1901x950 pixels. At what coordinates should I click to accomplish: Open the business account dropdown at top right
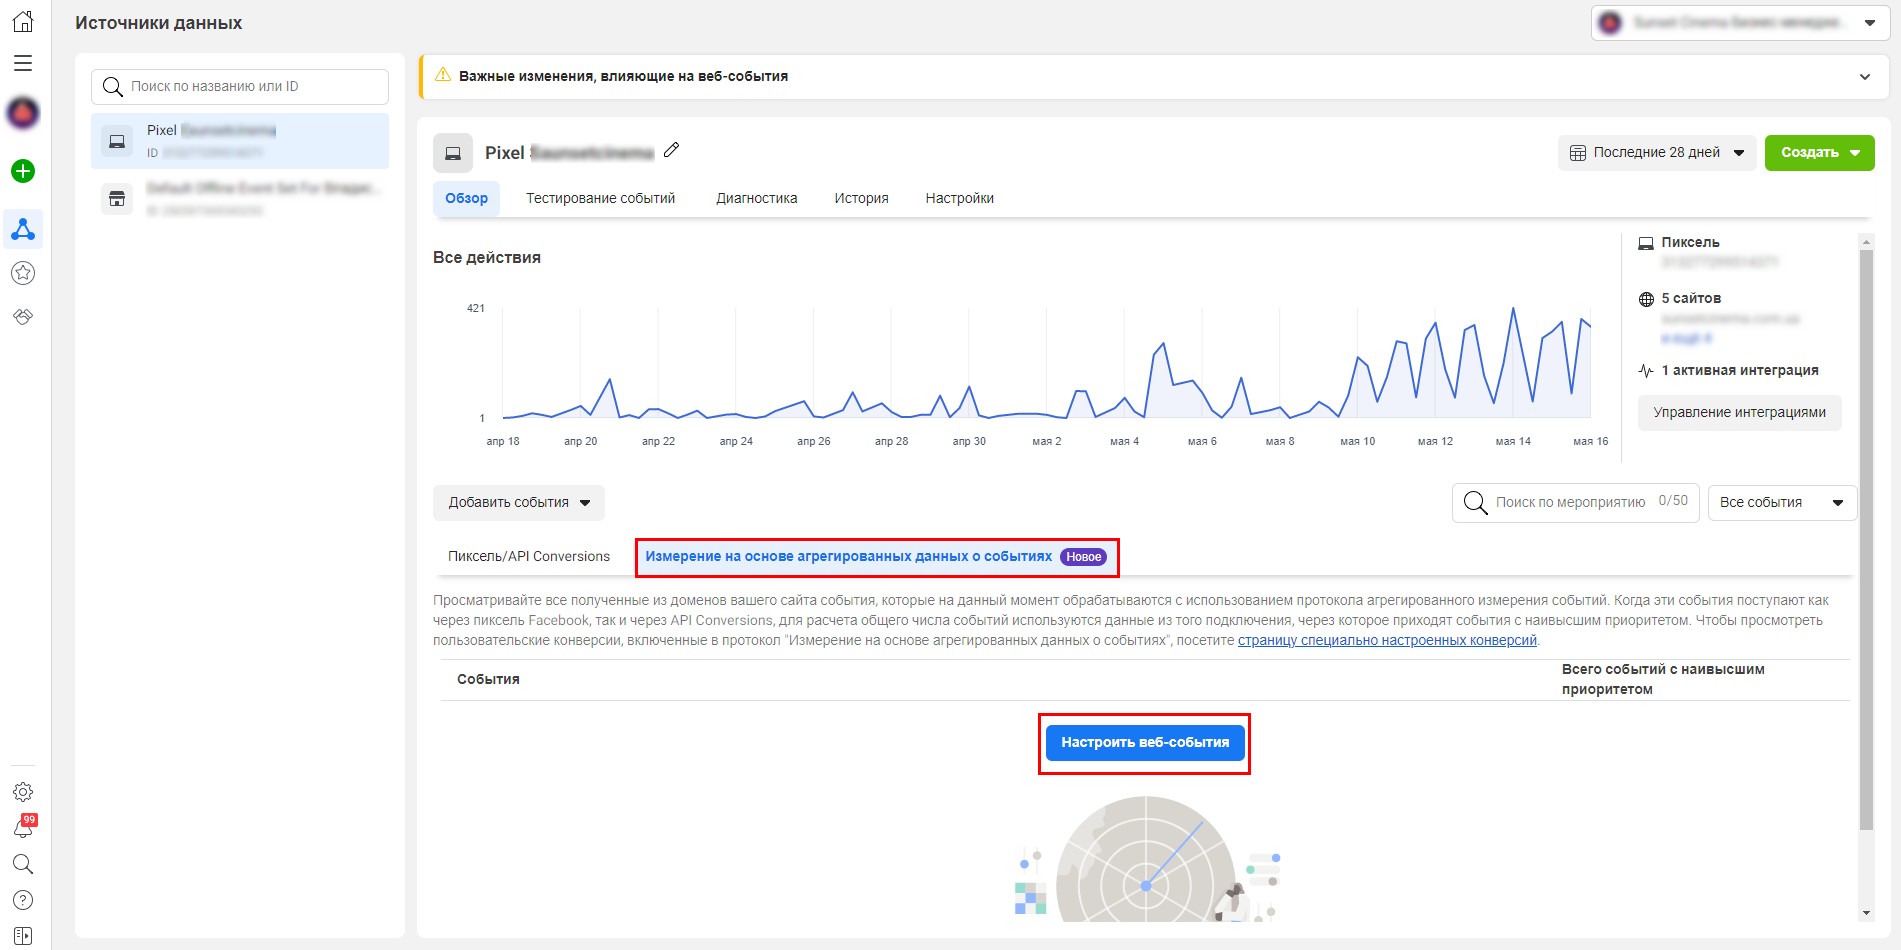point(1739,23)
